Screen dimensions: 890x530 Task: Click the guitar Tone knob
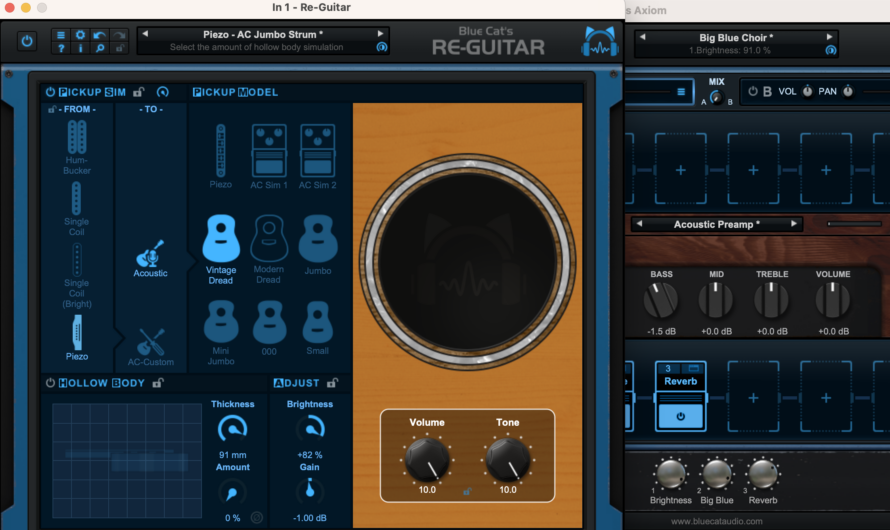(x=507, y=458)
